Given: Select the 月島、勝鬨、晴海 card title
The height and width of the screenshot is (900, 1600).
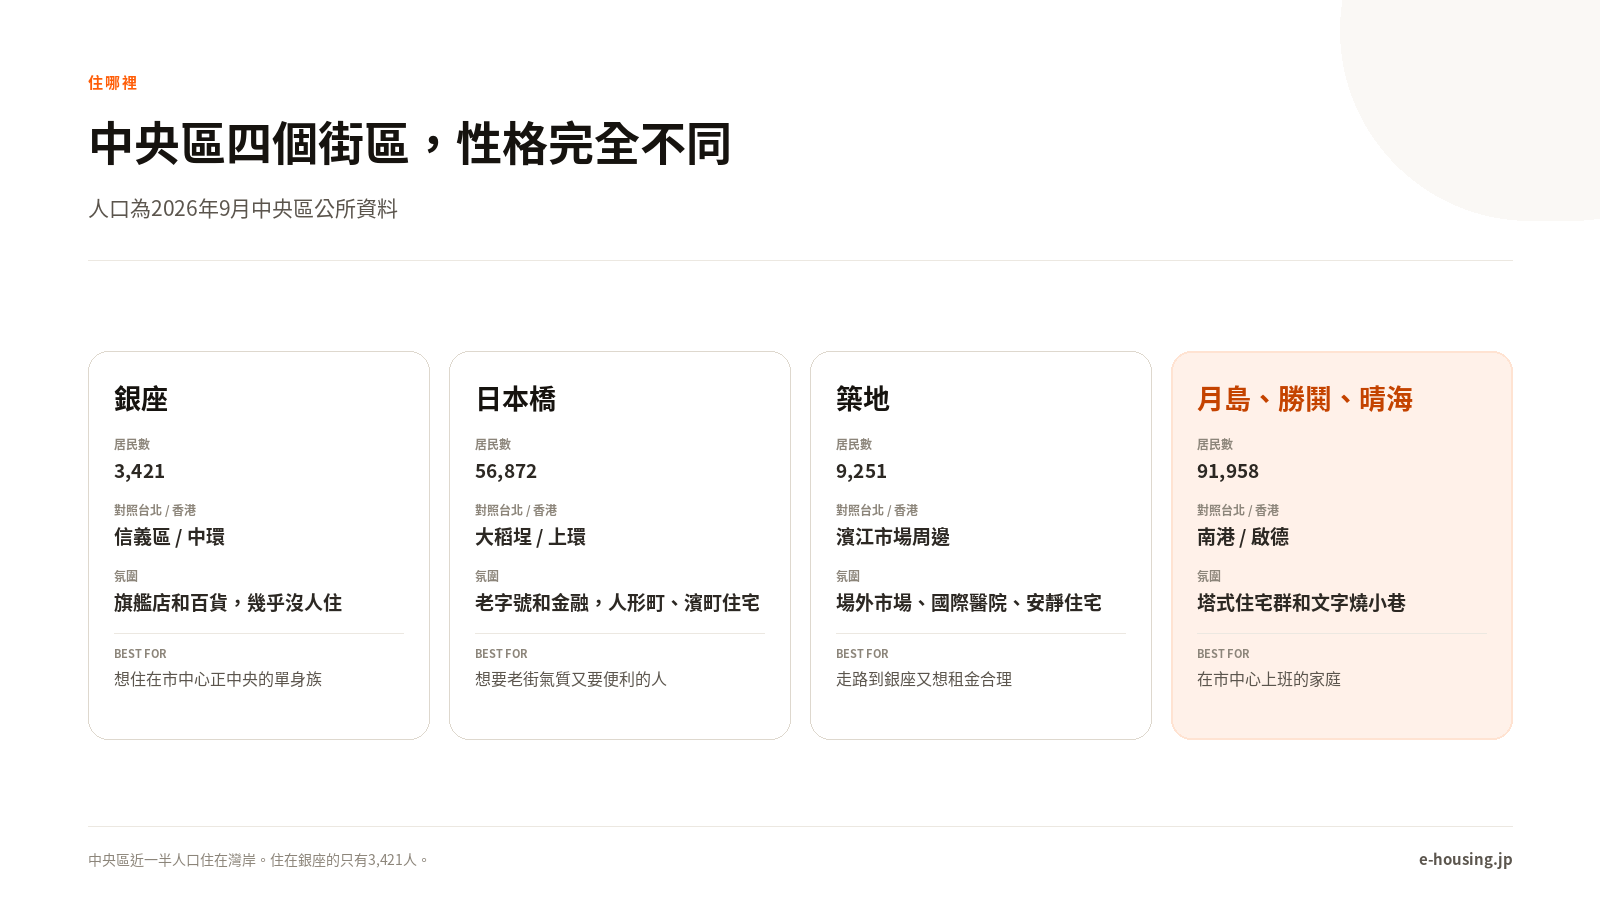Looking at the screenshot, I should (1305, 399).
